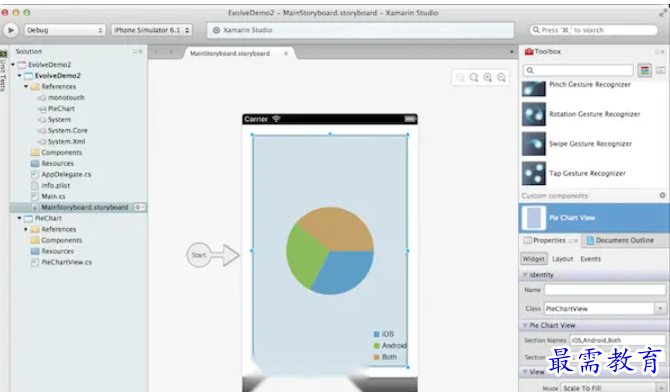The width and height of the screenshot is (670, 392).
Task: Select Info.plist file
Action: 56,186
